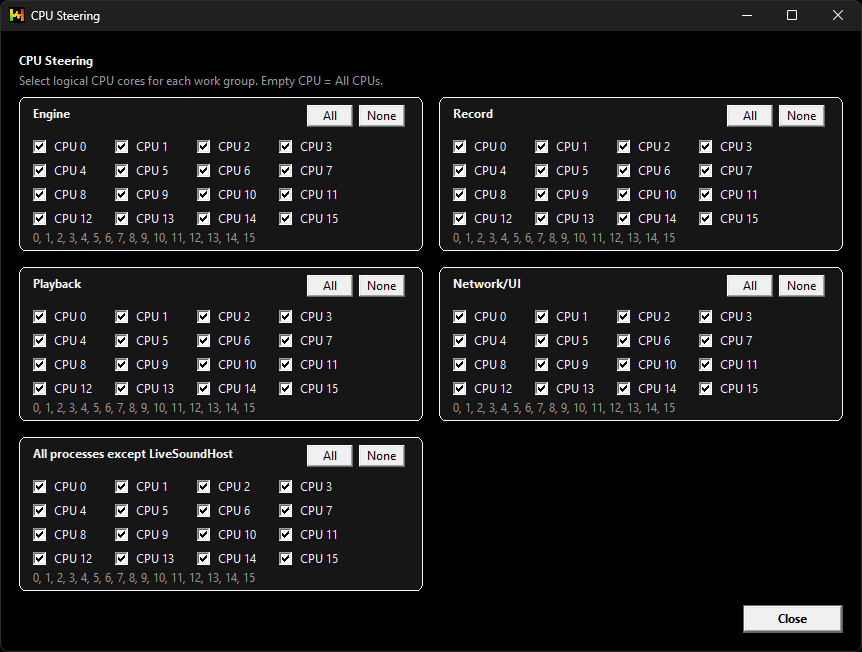
Task: Click the Playback group heading
Action: 57,284
